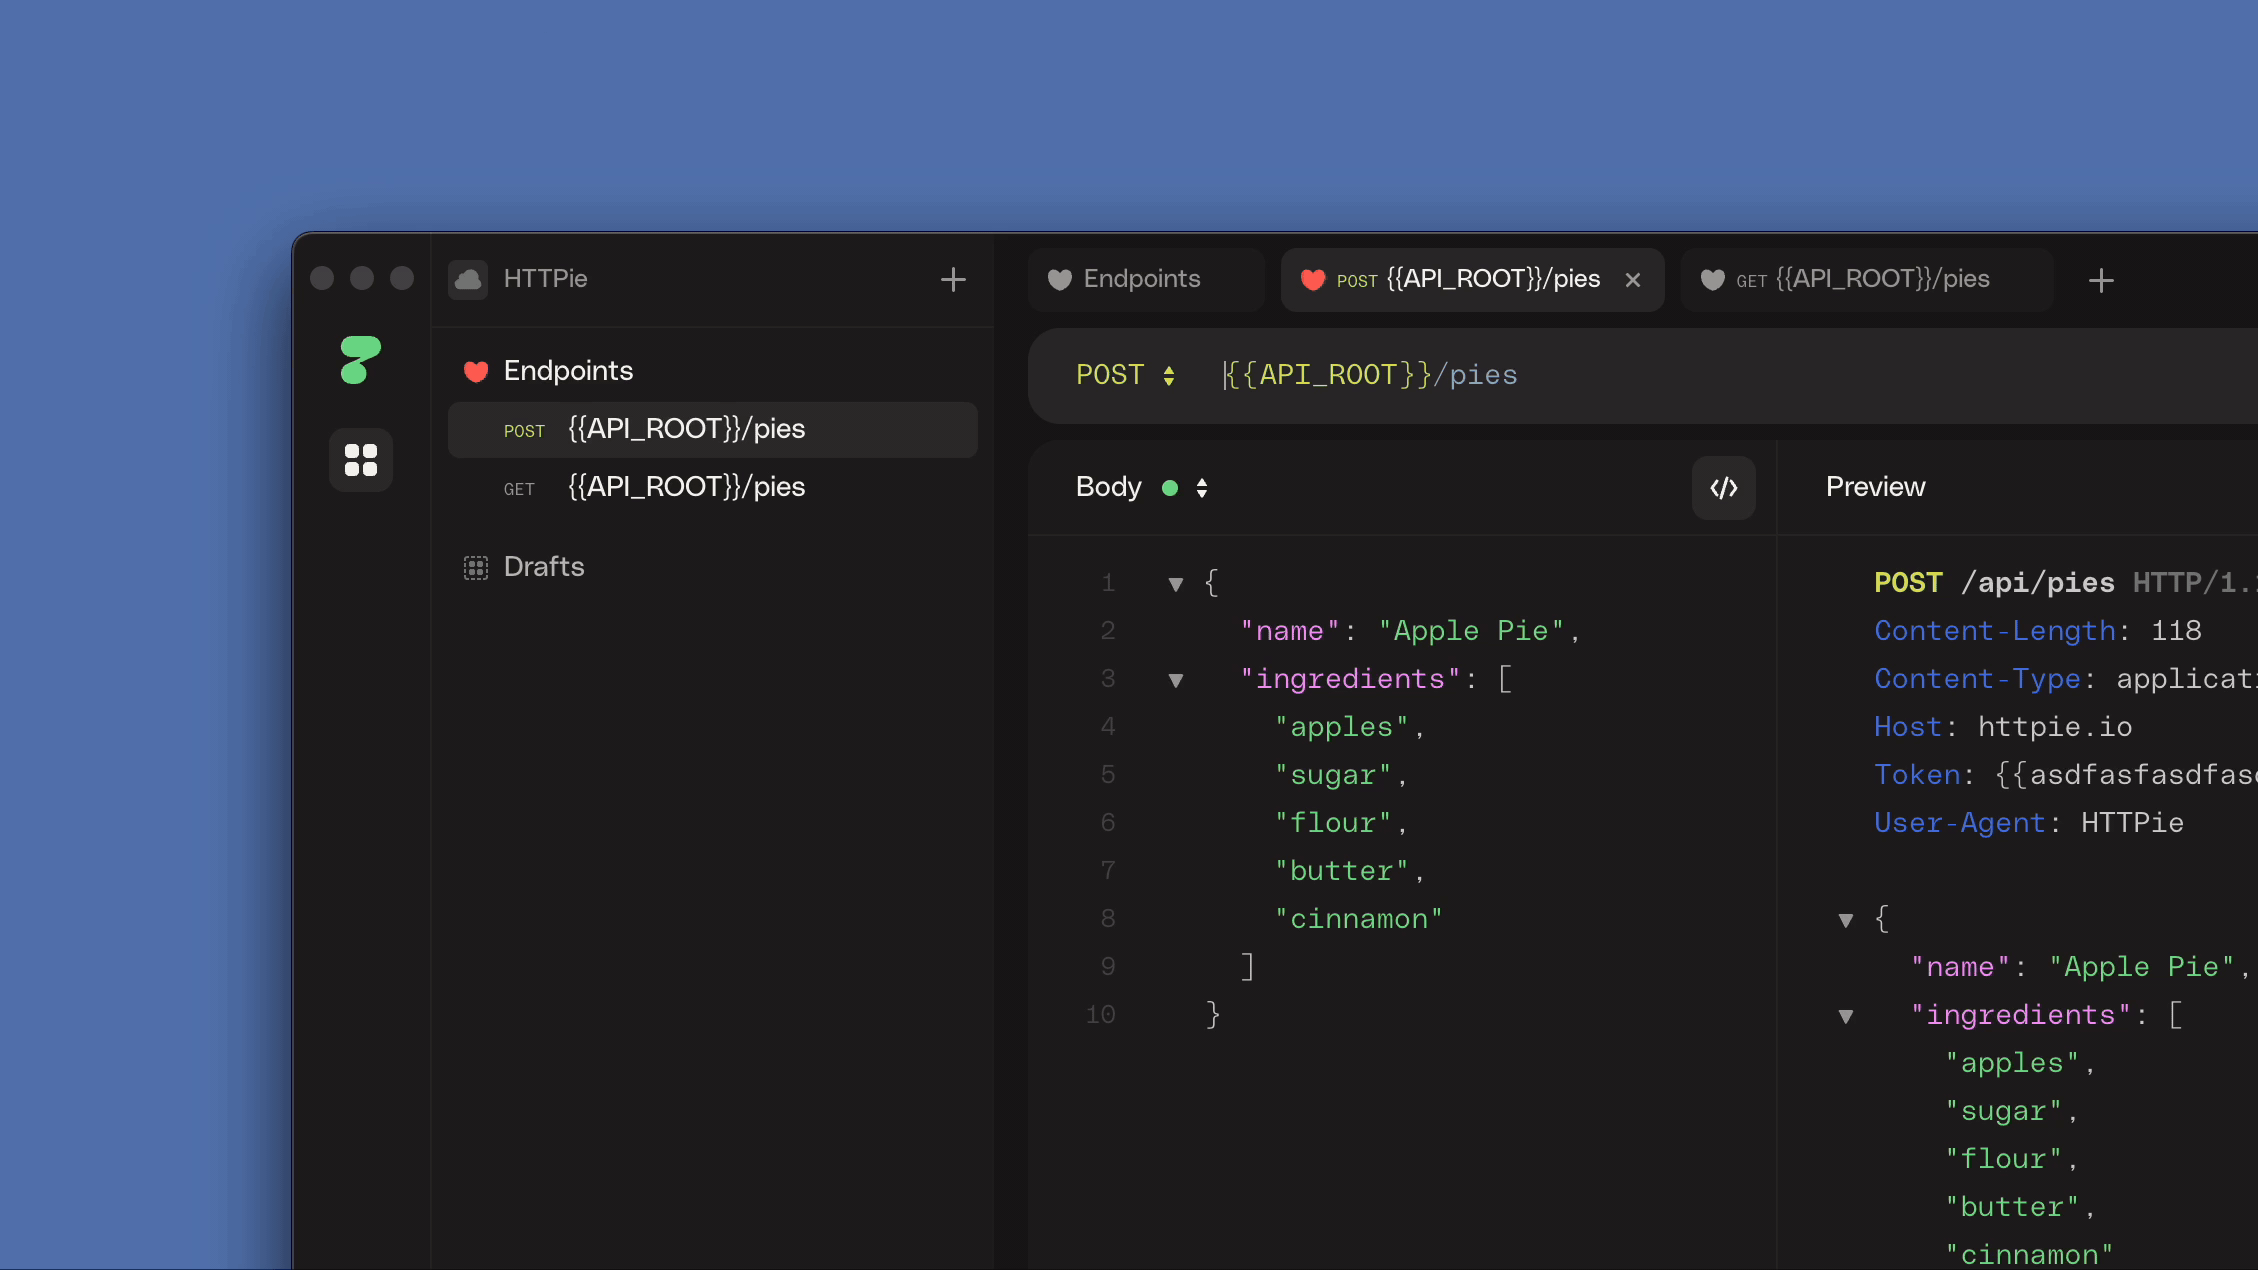
Task: Click the heart icon on the POST tab
Action: [1314, 280]
